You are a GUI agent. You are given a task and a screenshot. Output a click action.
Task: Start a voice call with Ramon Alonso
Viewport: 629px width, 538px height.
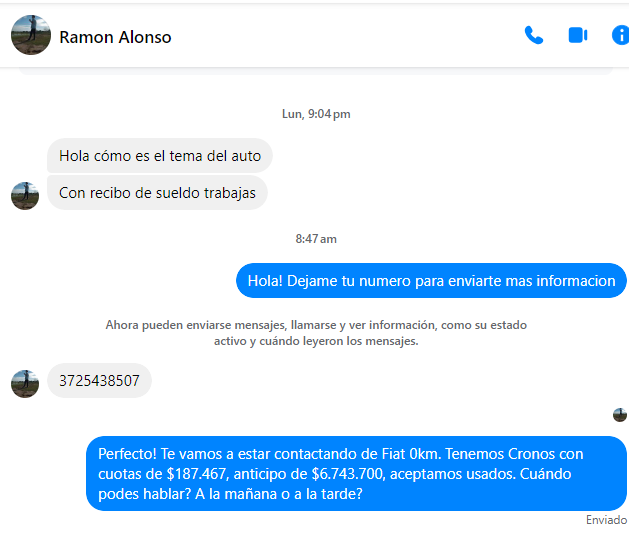pyautogui.click(x=534, y=35)
